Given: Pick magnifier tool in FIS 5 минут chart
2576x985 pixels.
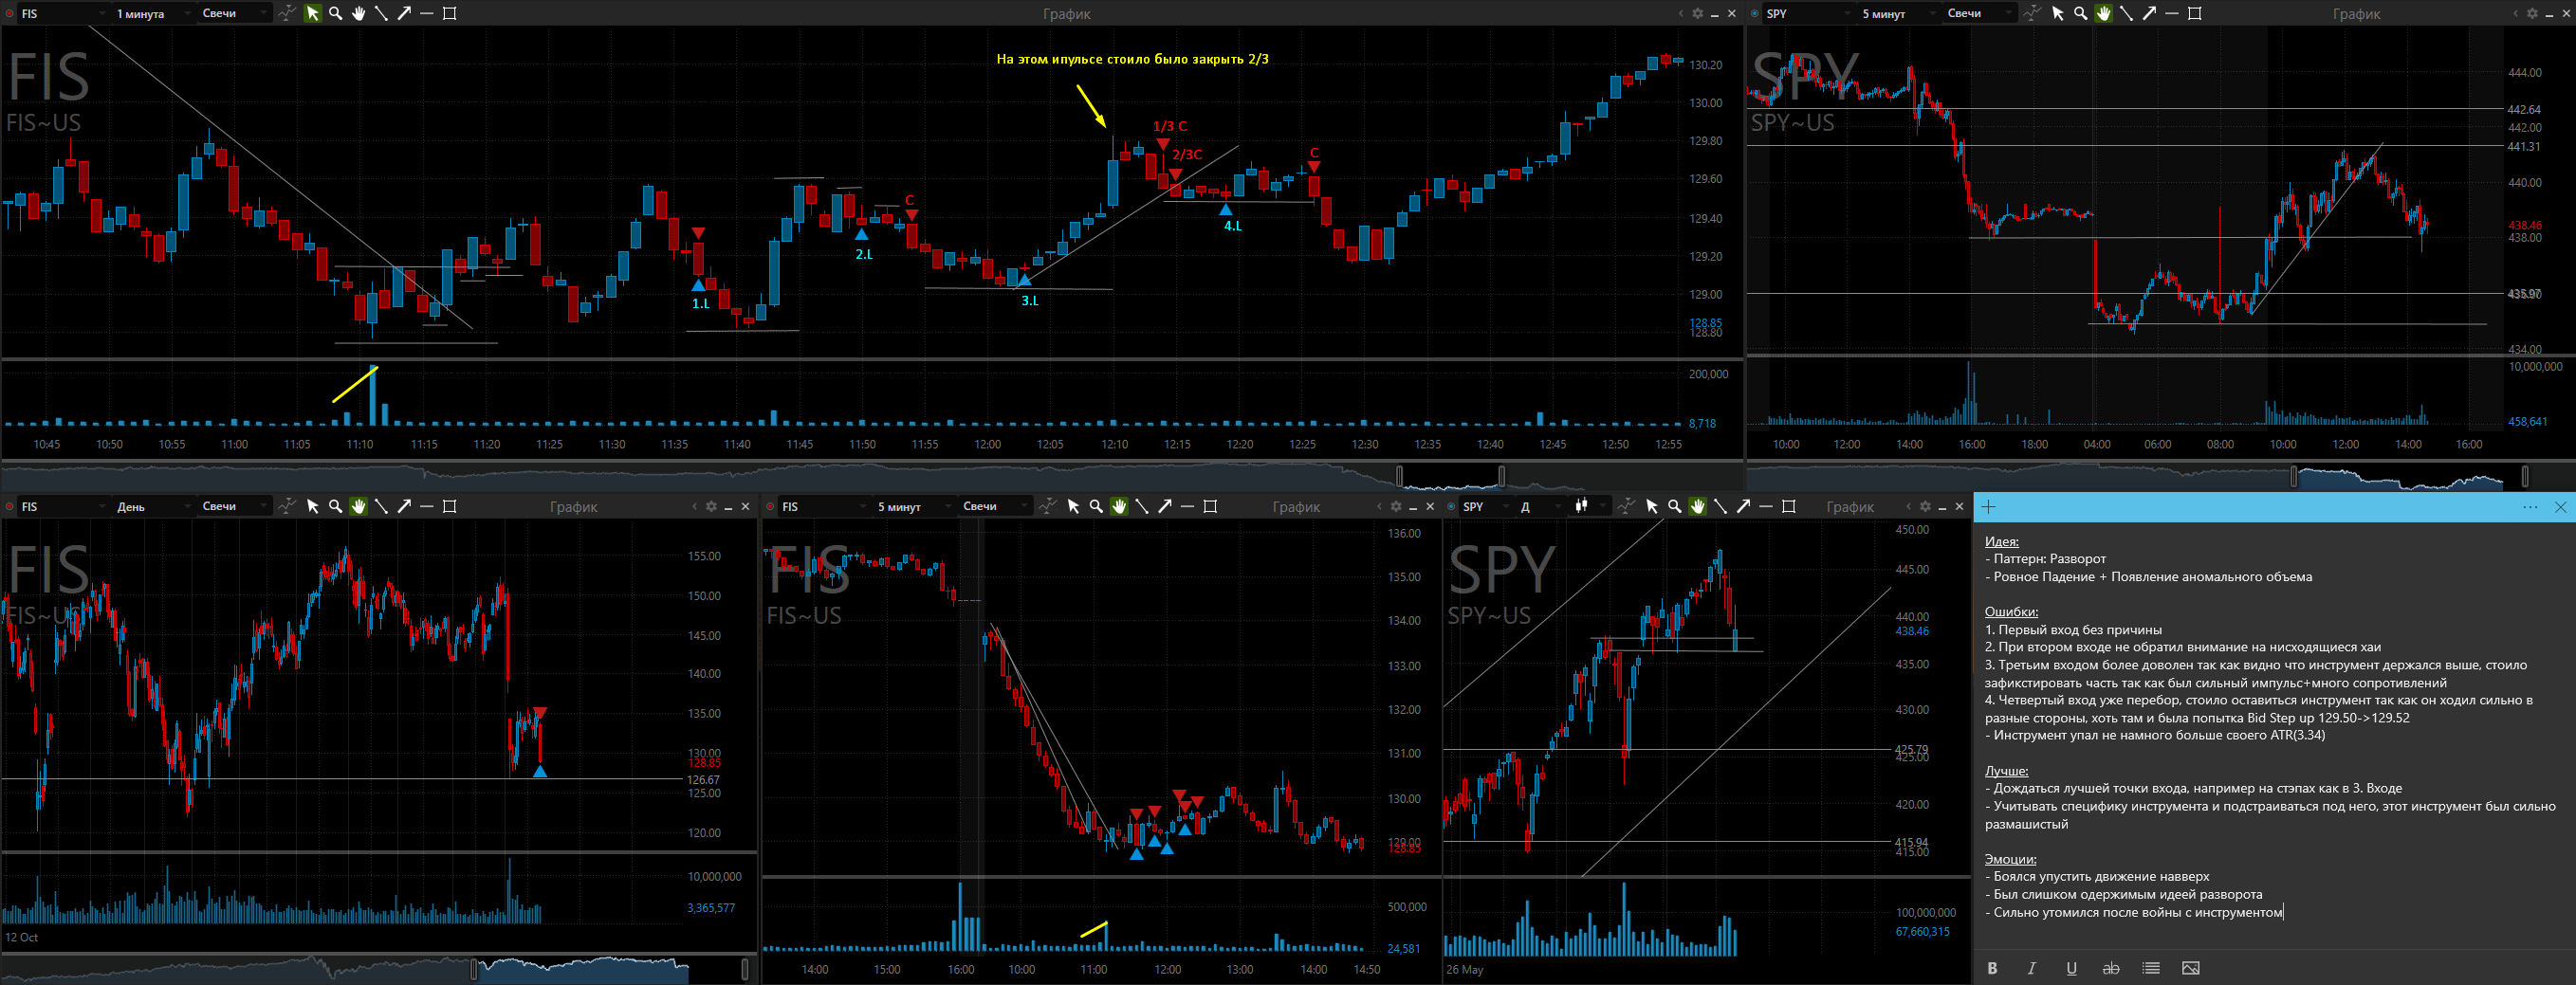Looking at the screenshot, I should (x=1096, y=506).
